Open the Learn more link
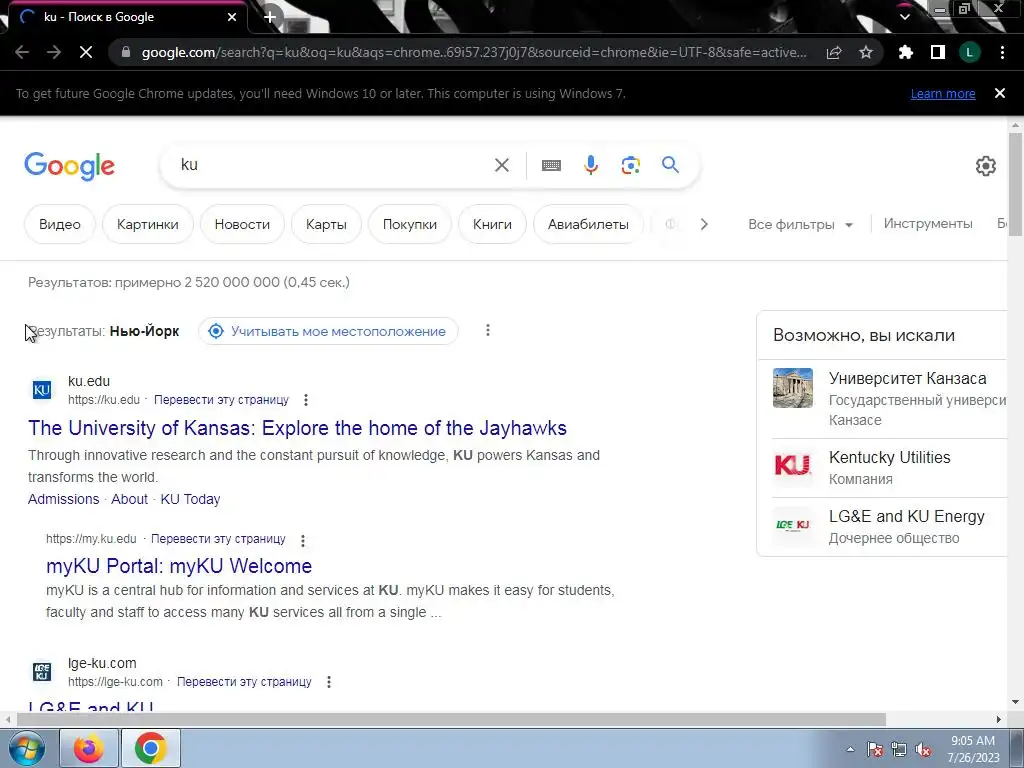The image size is (1024, 768). click(x=943, y=93)
